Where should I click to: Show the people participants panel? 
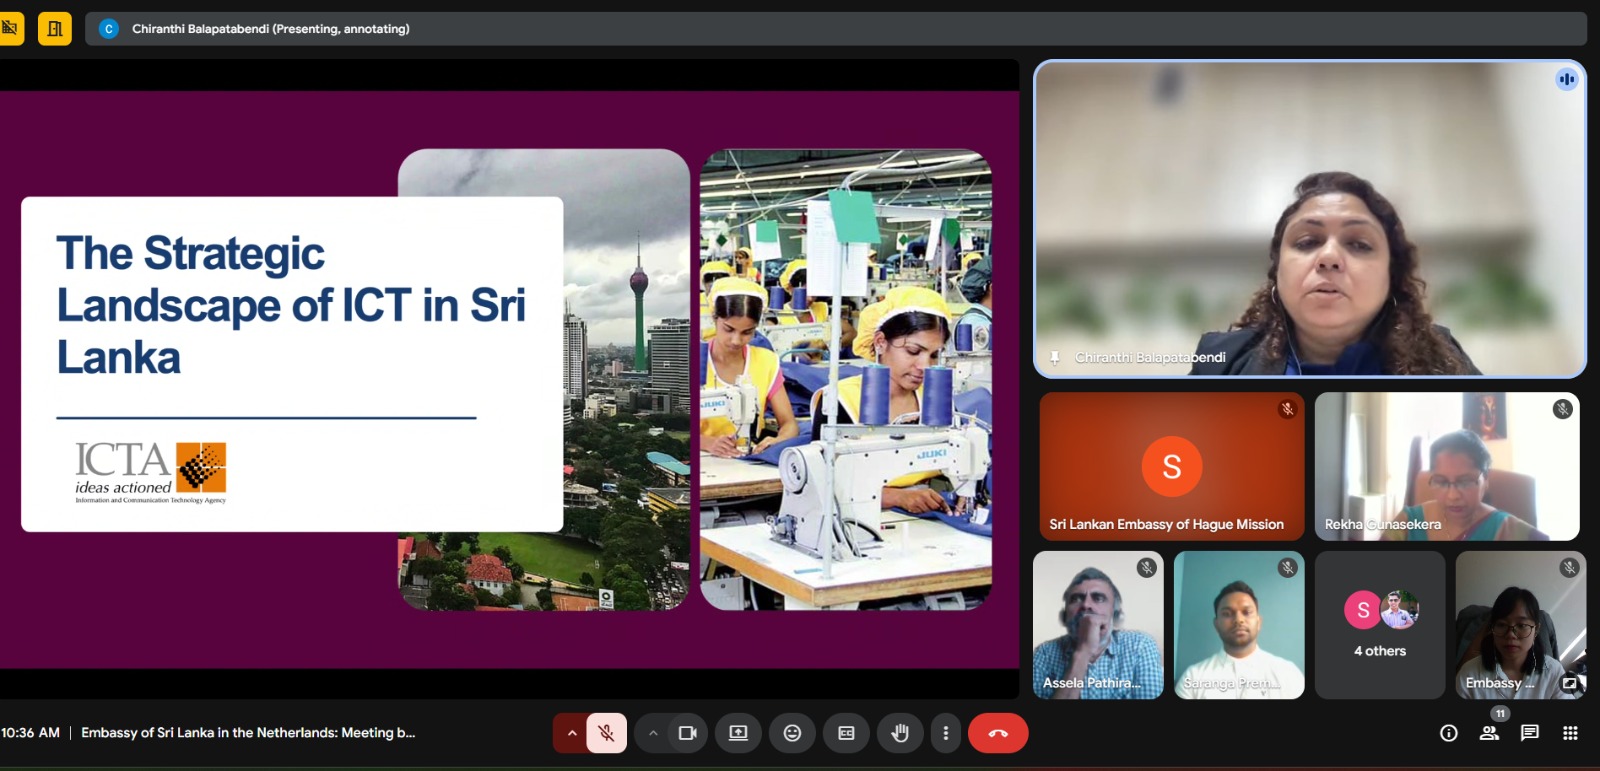pos(1489,733)
